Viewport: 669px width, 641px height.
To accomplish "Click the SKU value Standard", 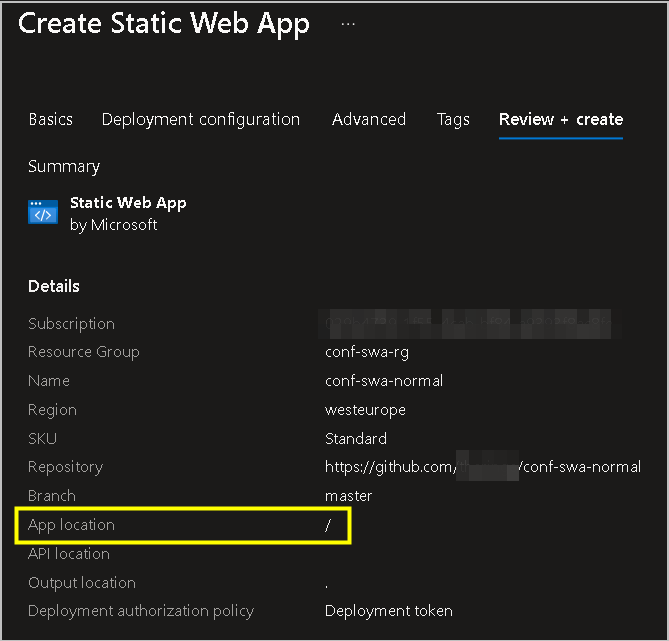I will click(x=356, y=439).
